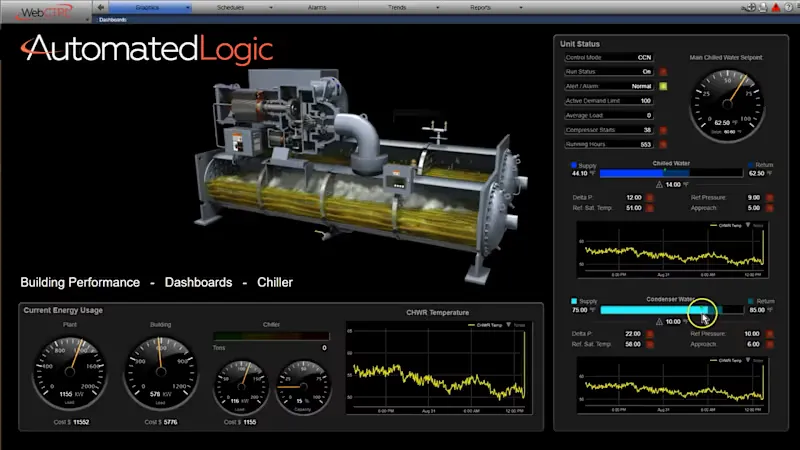800x450 pixels.
Task: Click the crosshair icon beside the printer
Action: pos(750,7)
